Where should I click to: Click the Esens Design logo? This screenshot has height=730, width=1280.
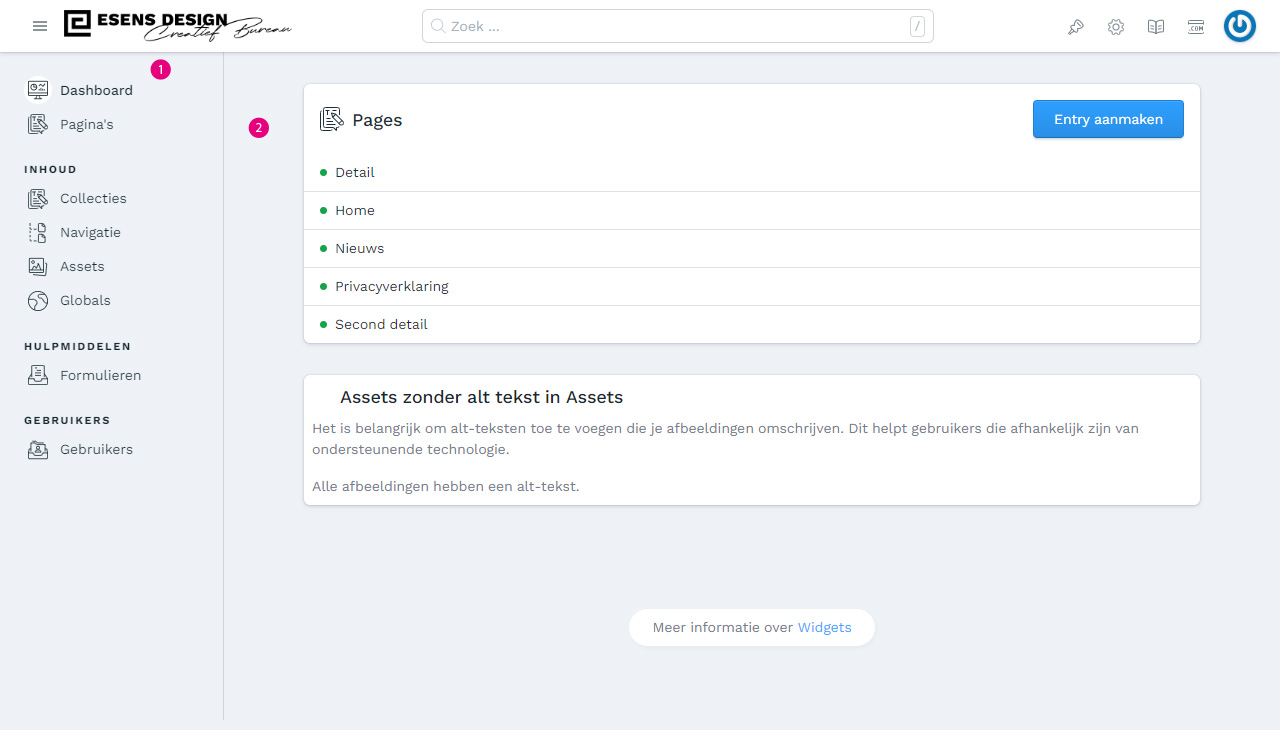(x=177, y=26)
